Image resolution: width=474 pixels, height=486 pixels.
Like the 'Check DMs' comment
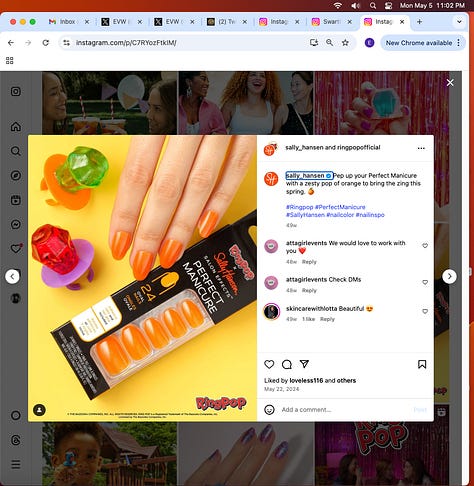click(x=425, y=282)
